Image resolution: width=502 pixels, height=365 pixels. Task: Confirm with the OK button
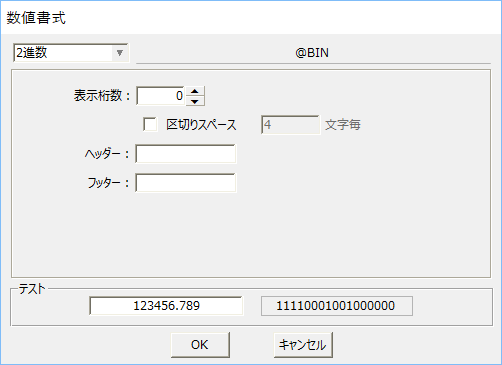(x=200, y=345)
